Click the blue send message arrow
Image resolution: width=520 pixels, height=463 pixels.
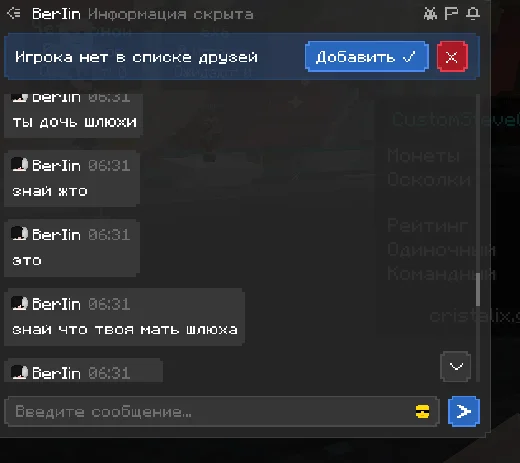464,411
